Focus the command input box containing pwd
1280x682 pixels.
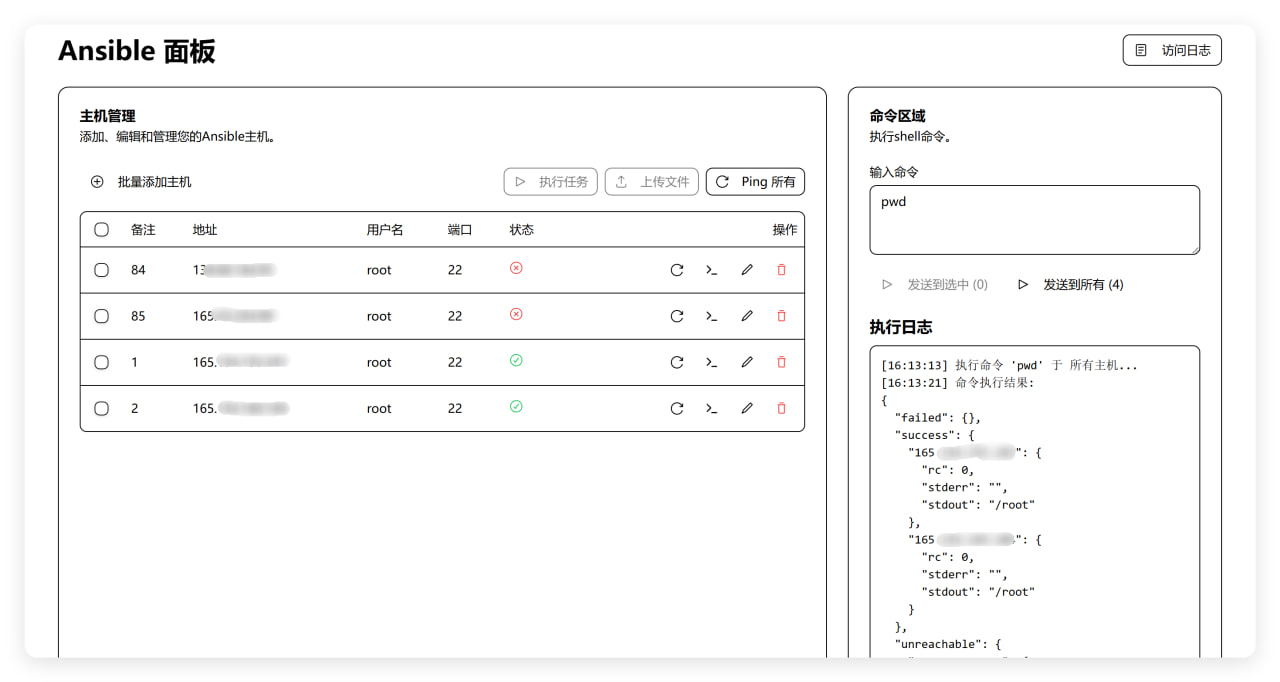(x=1035, y=220)
